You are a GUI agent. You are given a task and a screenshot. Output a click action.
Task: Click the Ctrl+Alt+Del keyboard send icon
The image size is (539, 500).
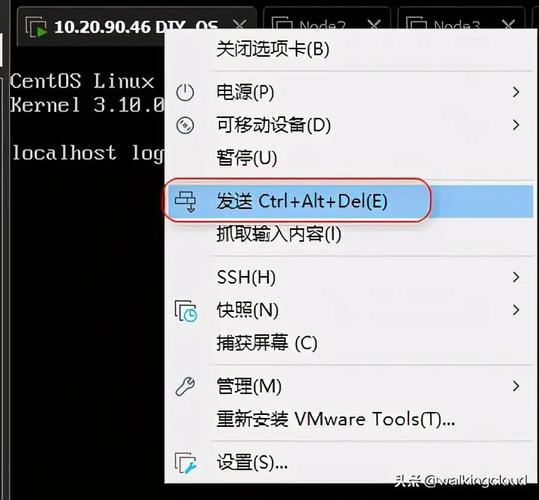click(185, 201)
